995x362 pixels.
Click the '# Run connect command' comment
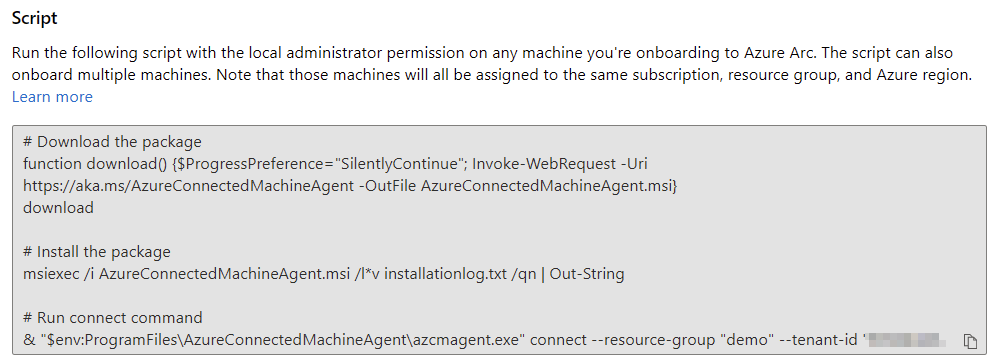tap(113, 318)
